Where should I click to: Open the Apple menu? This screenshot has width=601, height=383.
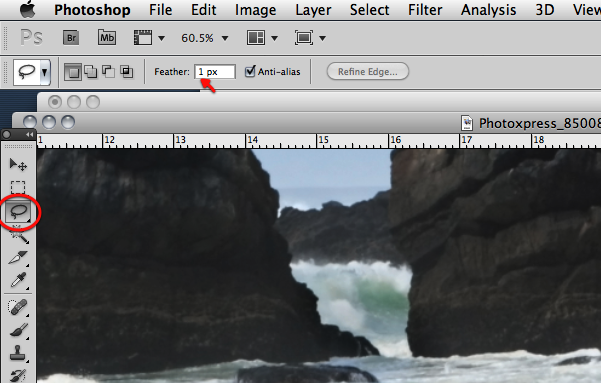pyautogui.click(x=28, y=9)
